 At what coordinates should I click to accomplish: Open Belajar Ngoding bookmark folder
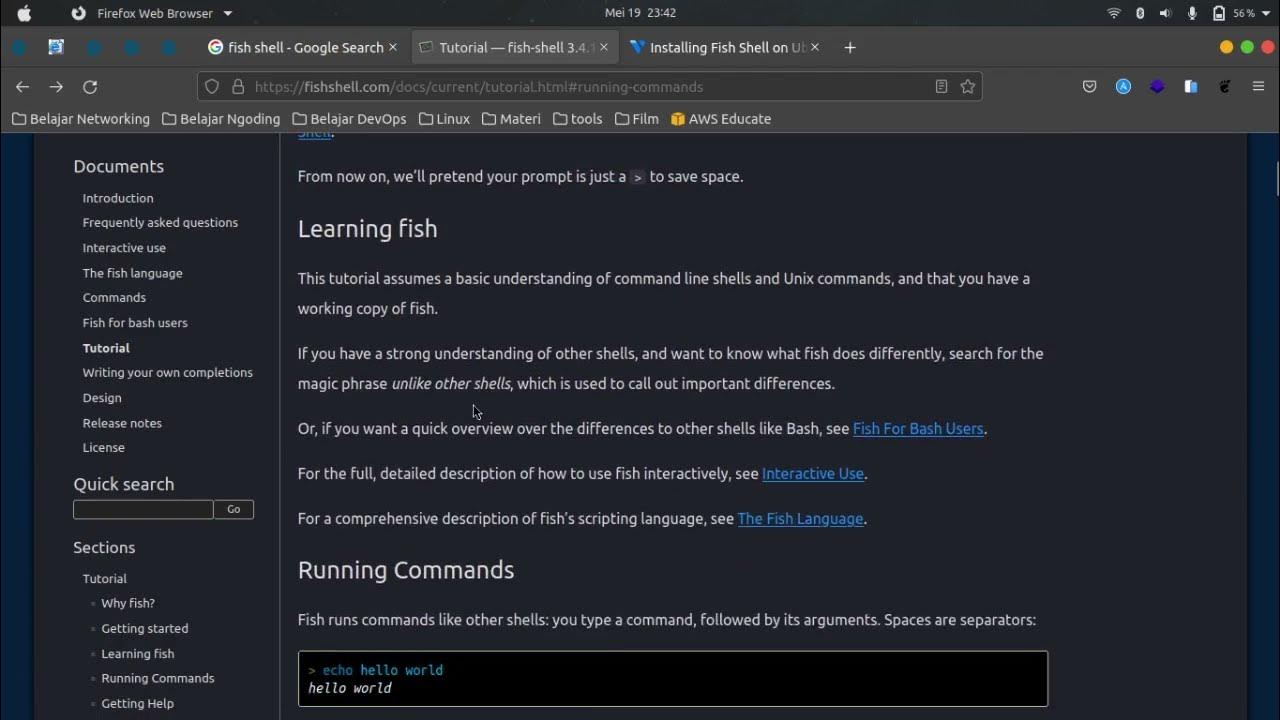pyautogui.click(x=221, y=119)
